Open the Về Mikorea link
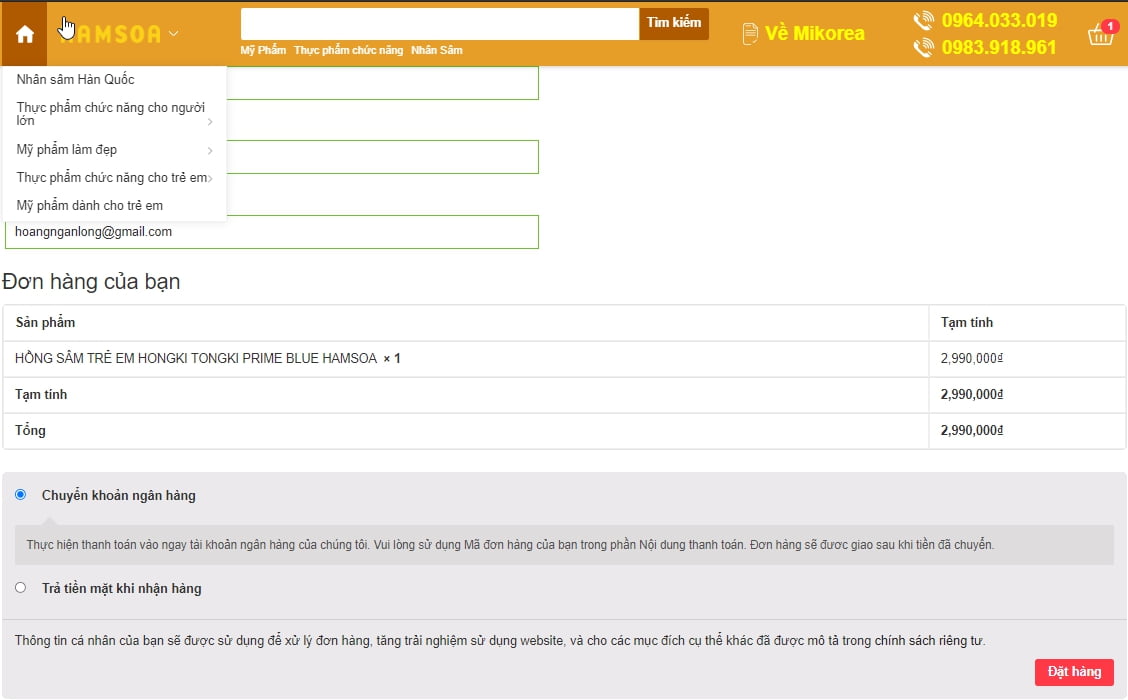The width and height of the screenshot is (1128, 700). (x=814, y=33)
